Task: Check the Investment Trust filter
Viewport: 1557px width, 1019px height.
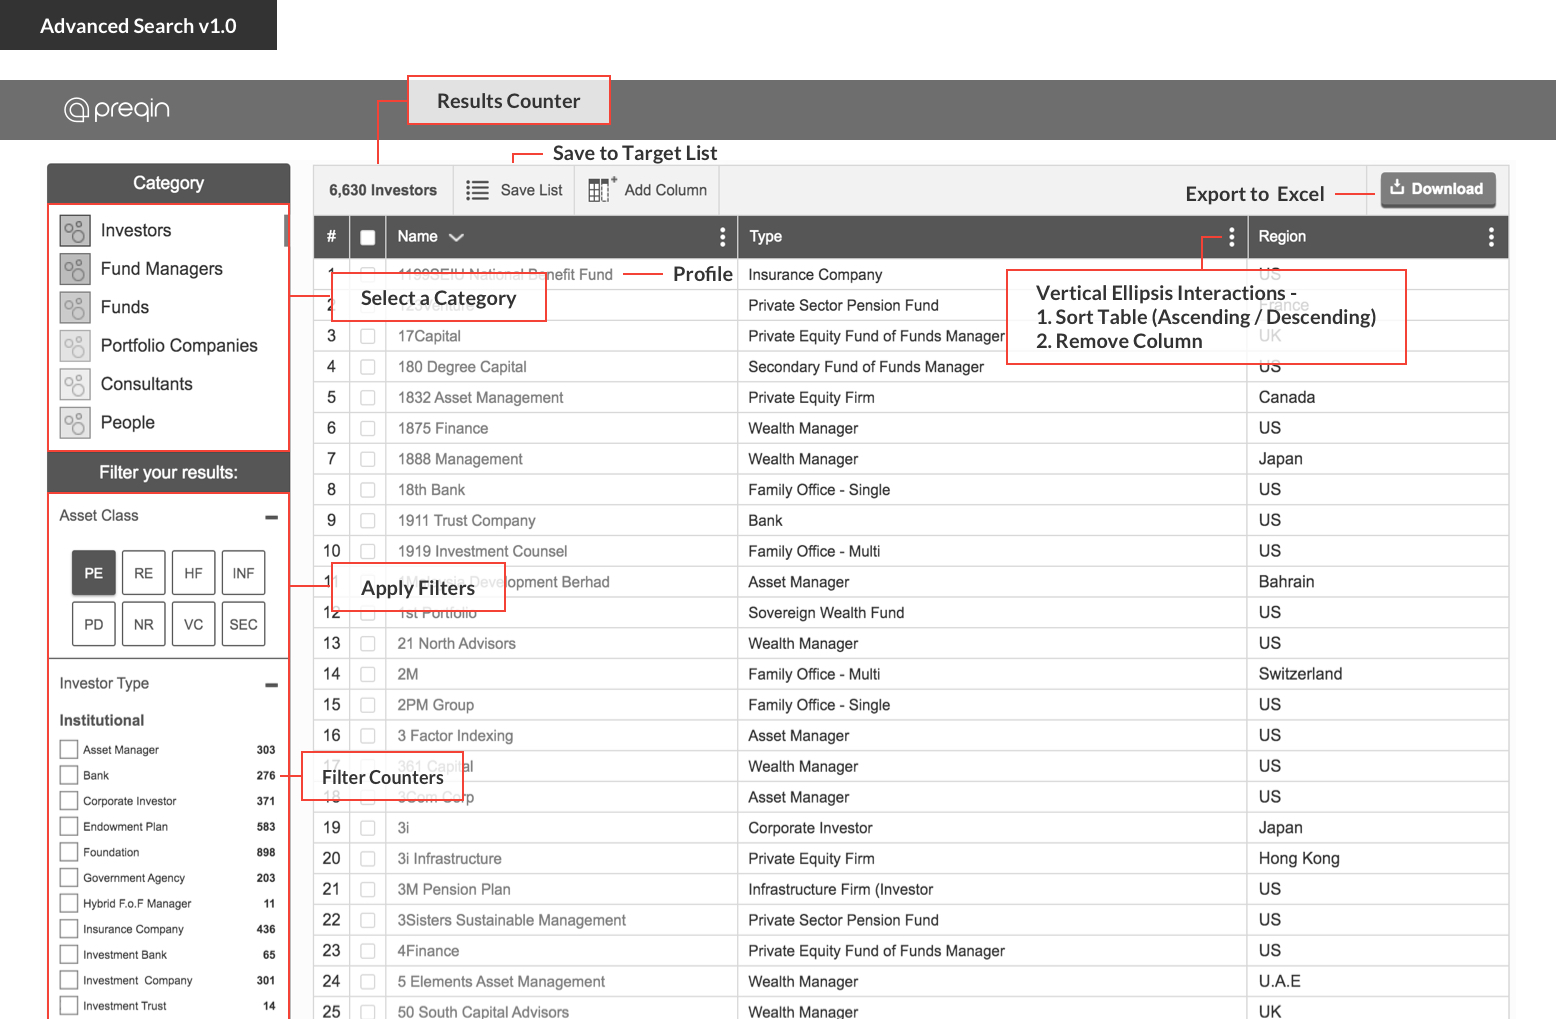Action: pos(69,1005)
